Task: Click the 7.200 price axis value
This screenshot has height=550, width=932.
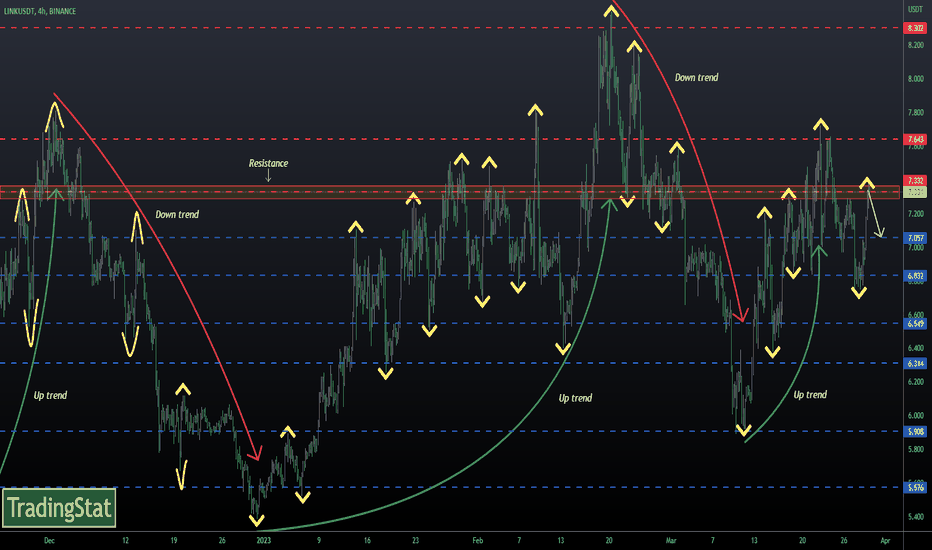Action: pyautogui.click(x=915, y=213)
